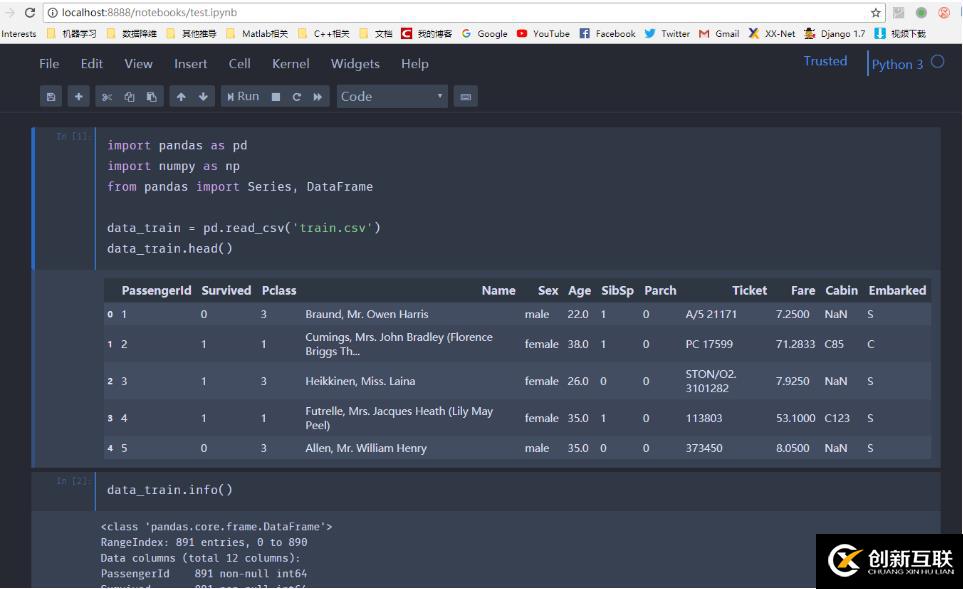Open the Kernel menu
The image size is (963, 589).
pyautogui.click(x=290, y=63)
